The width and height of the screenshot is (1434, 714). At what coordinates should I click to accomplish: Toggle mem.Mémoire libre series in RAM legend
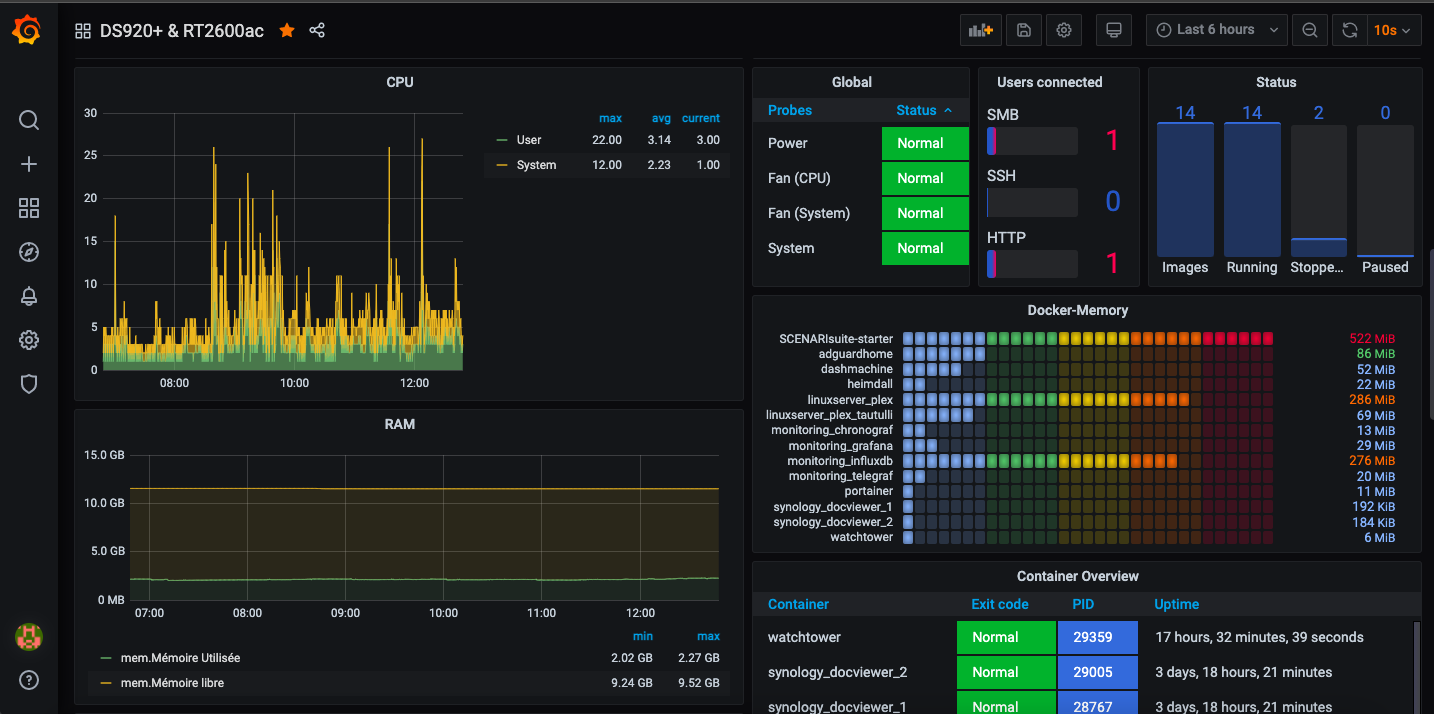171,683
